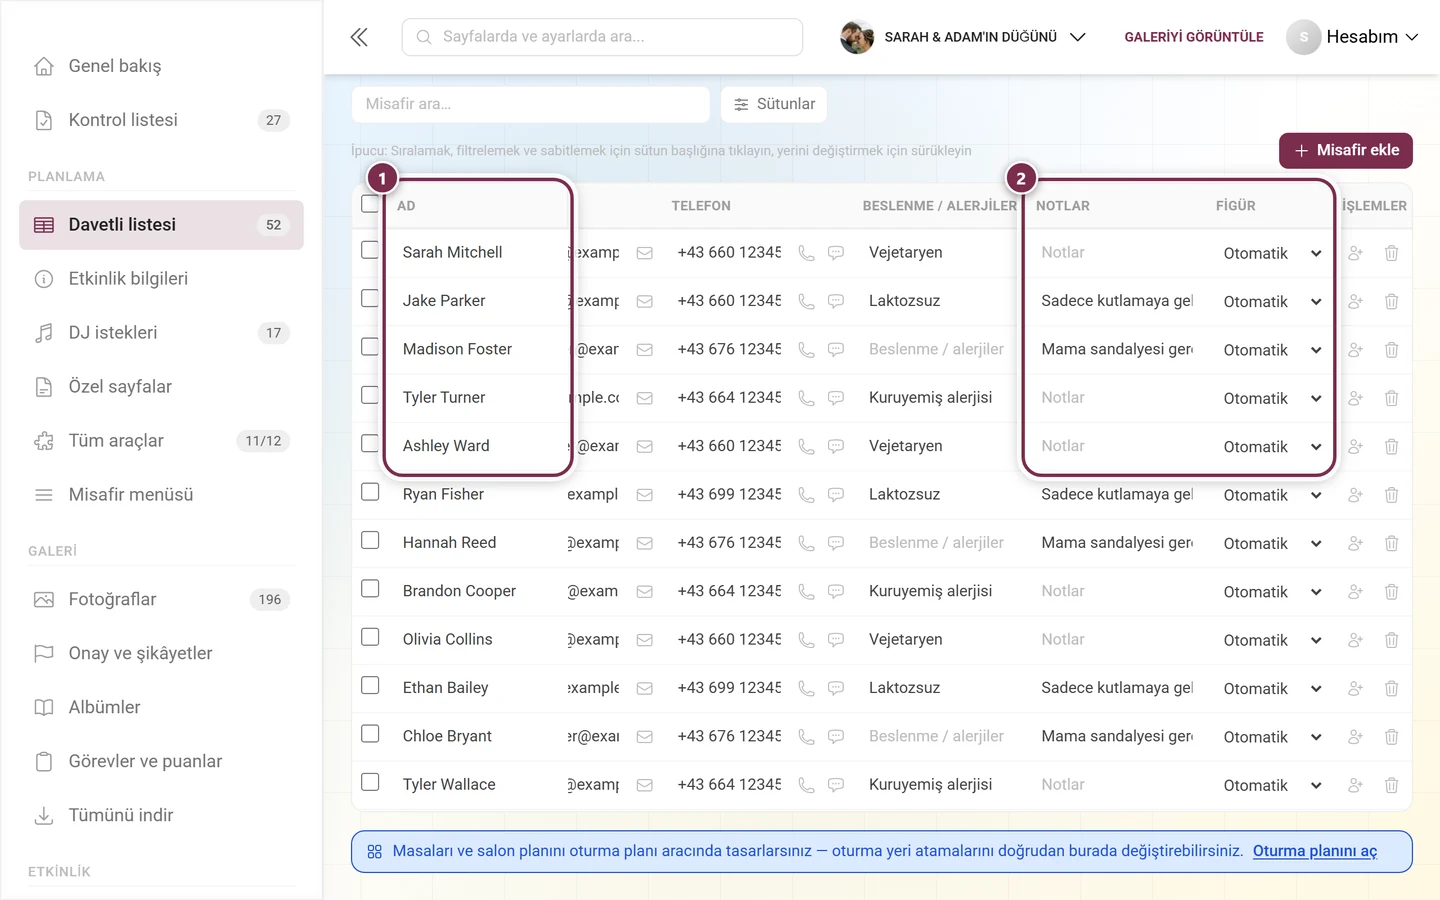The image size is (1440, 900).
Task: Click the Misafir ekle button
Action: click(1346, 150)
